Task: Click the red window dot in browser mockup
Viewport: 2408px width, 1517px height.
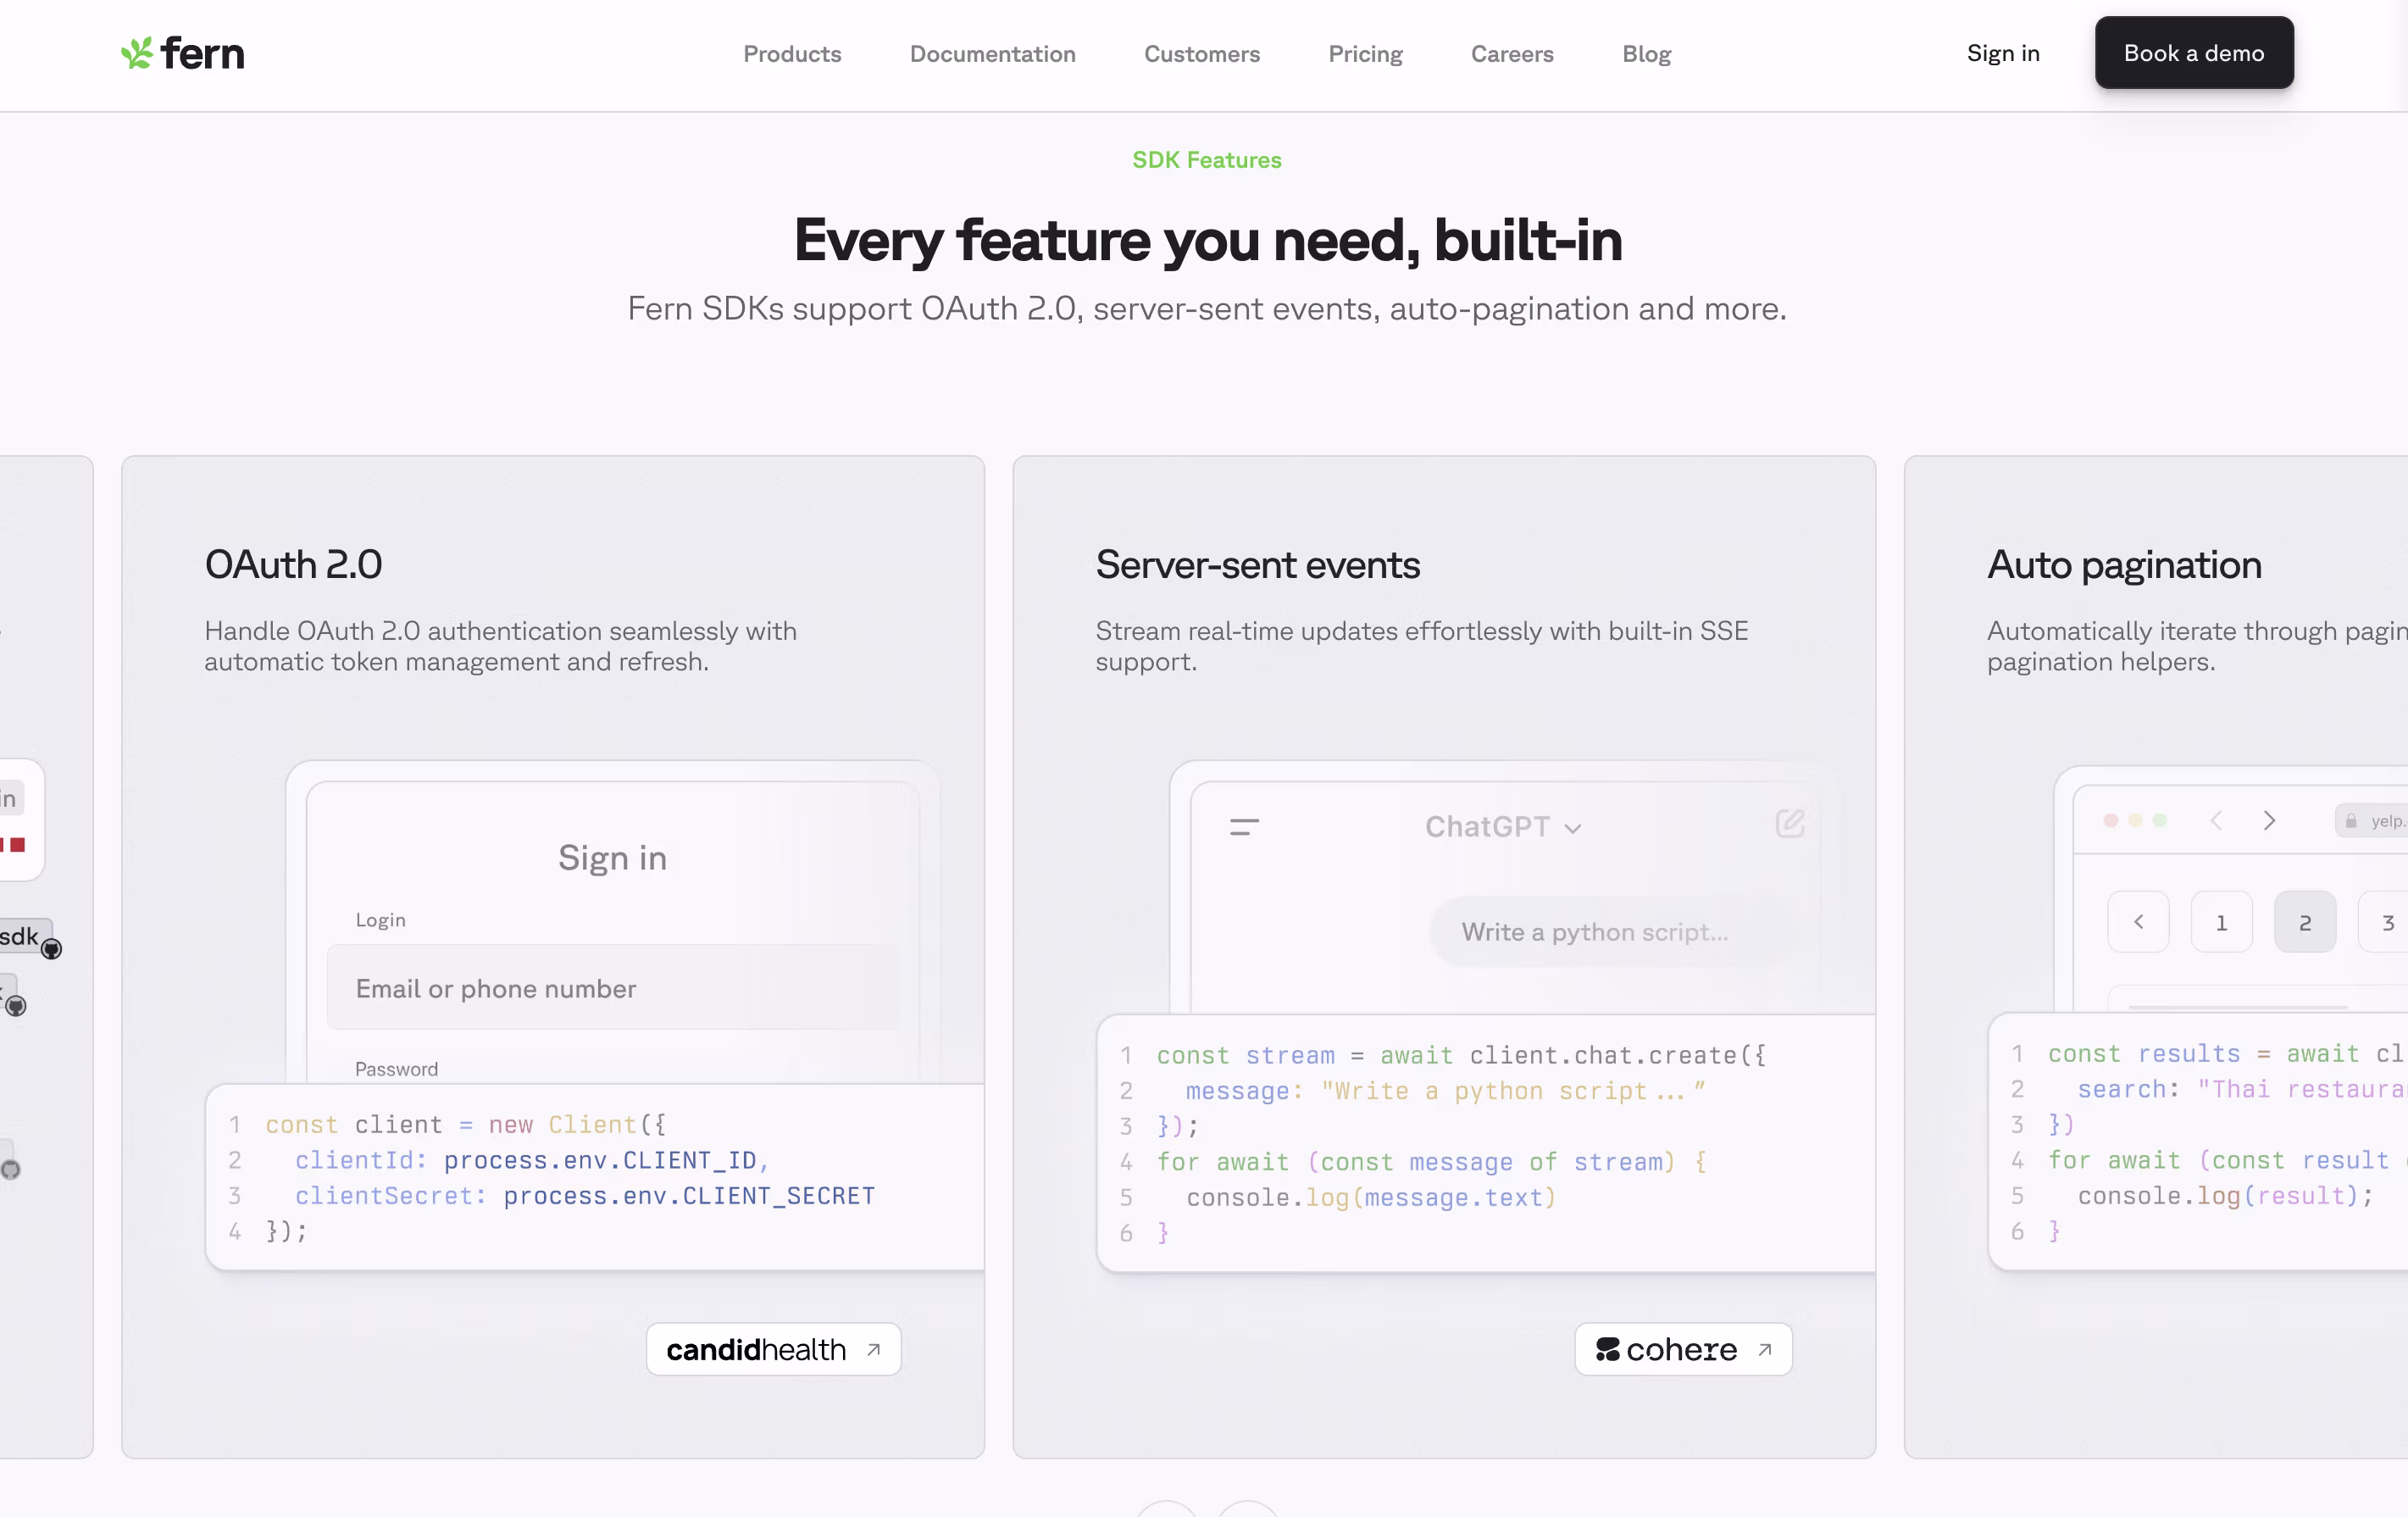Action: point(2110,820)
